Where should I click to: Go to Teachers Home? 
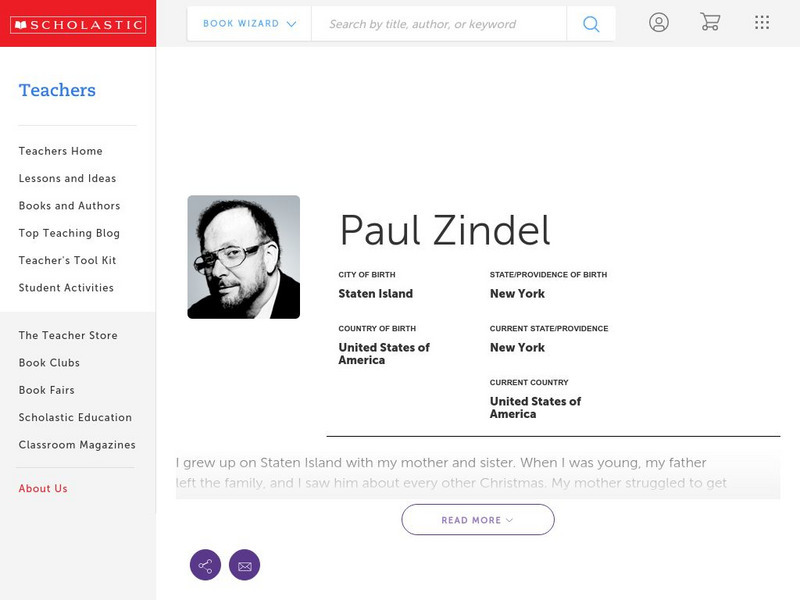pyautogui.click(x=60, y=151)
